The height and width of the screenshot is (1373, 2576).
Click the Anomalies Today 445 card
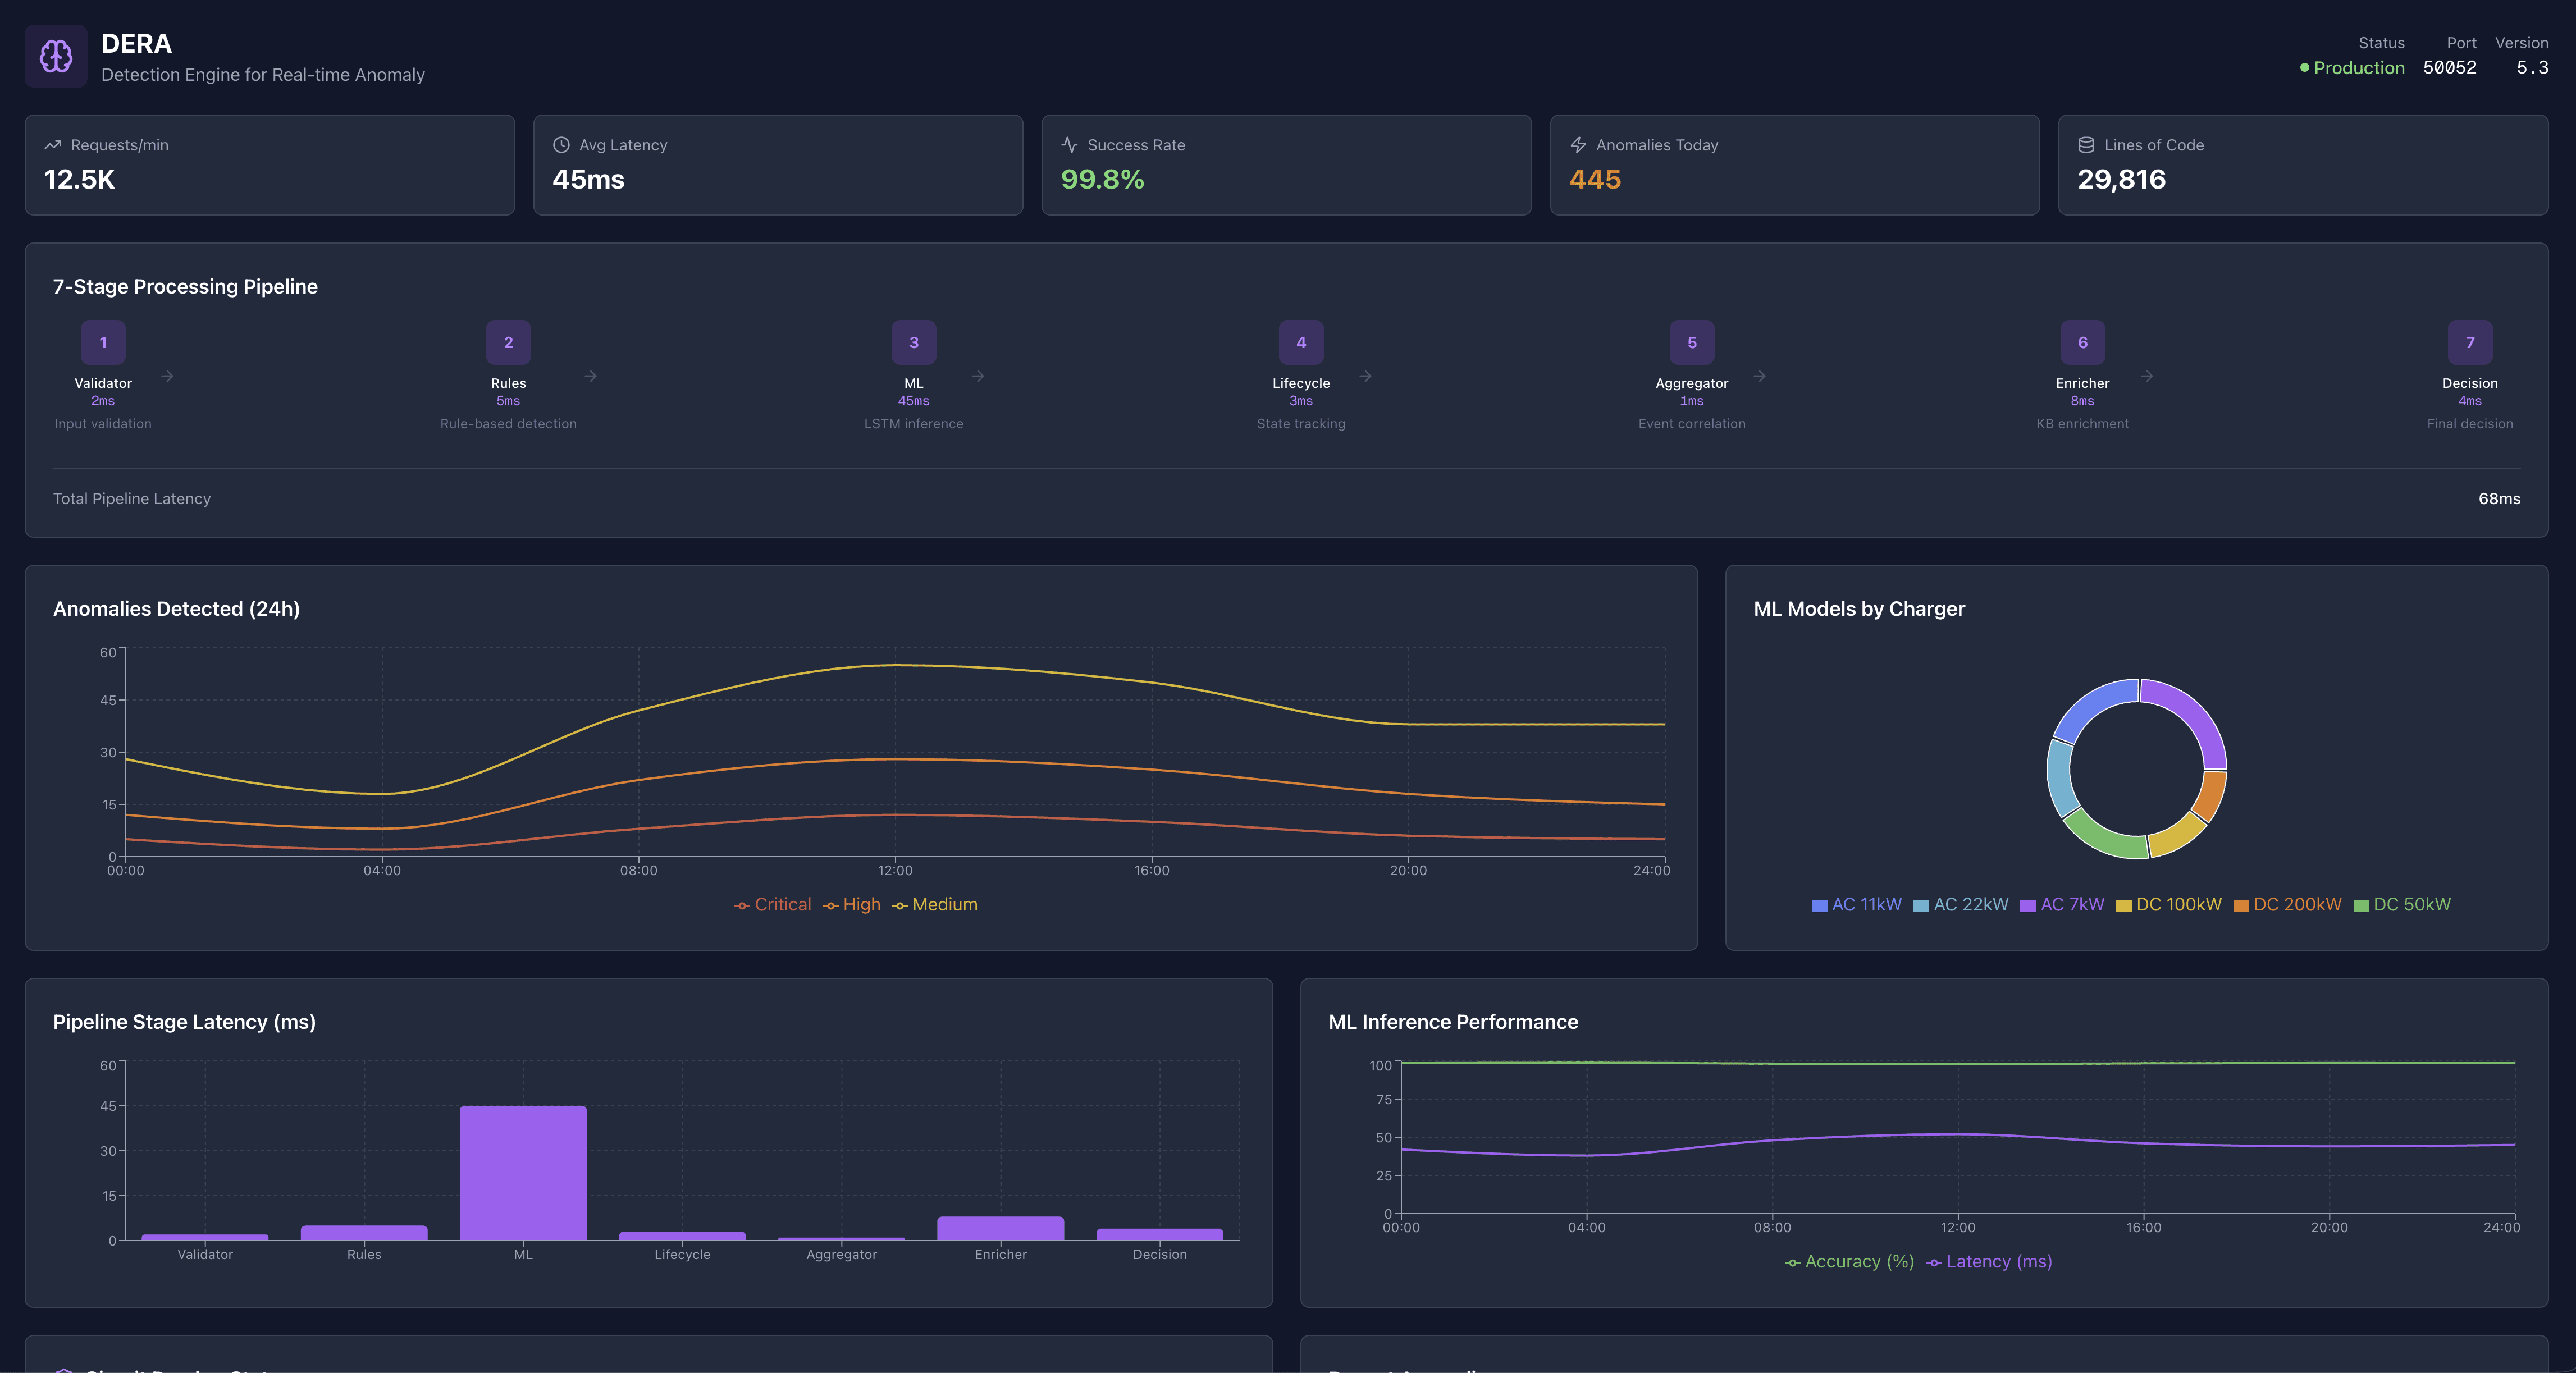pyautogui.click(x=1794, y=165)
